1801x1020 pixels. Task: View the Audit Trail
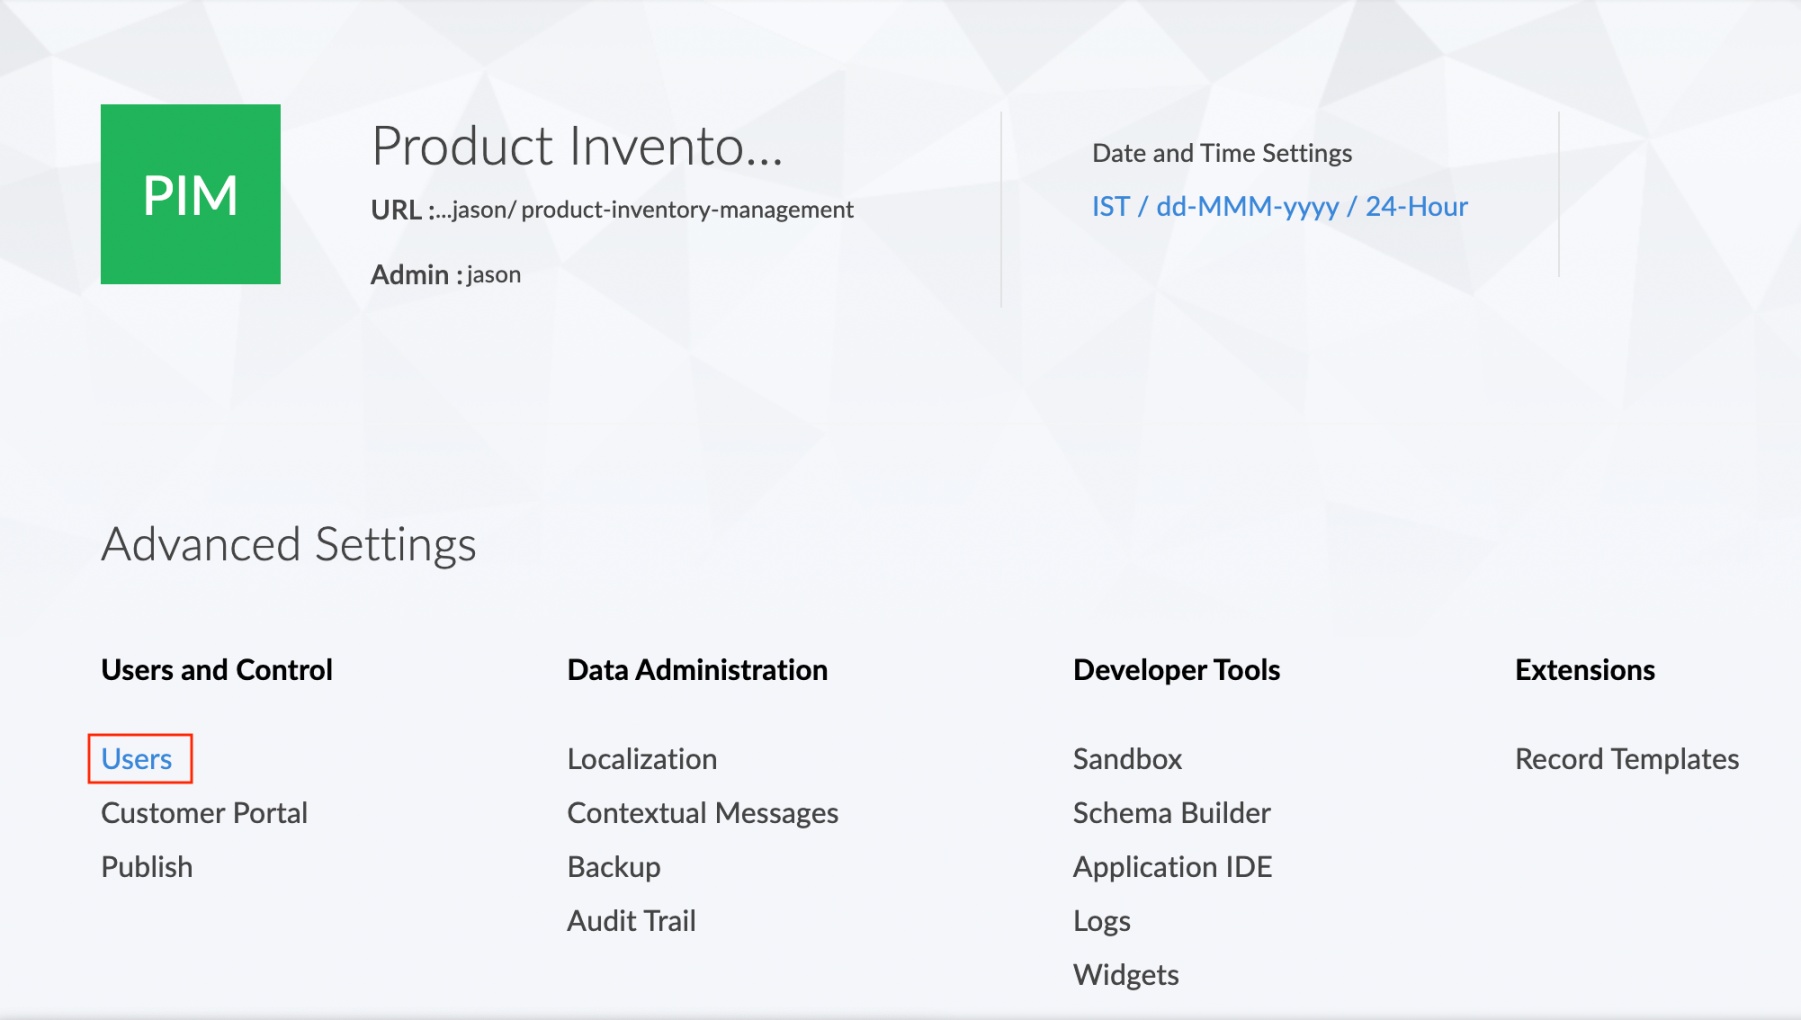click(631, 921)
